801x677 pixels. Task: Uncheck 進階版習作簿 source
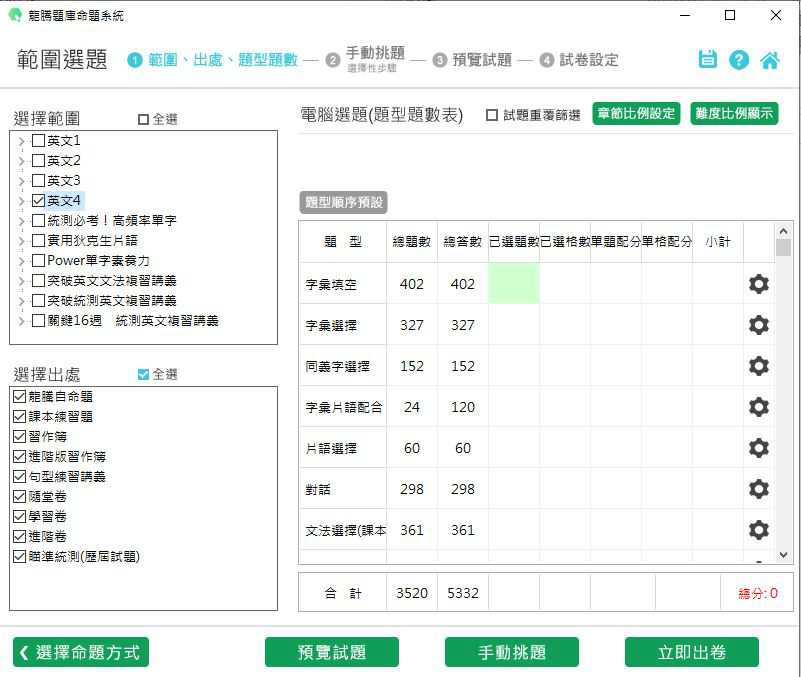19,456
